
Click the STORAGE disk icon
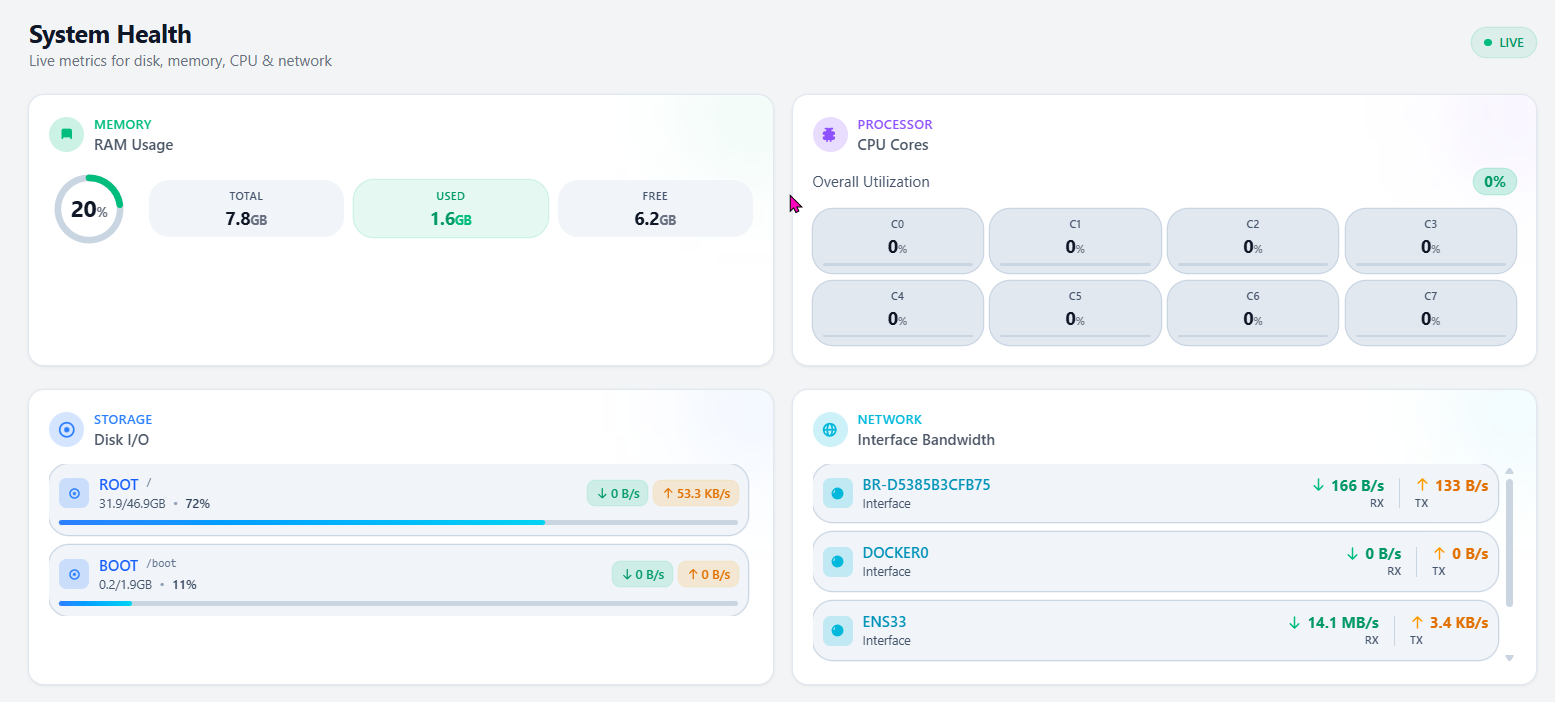[65, 429]
